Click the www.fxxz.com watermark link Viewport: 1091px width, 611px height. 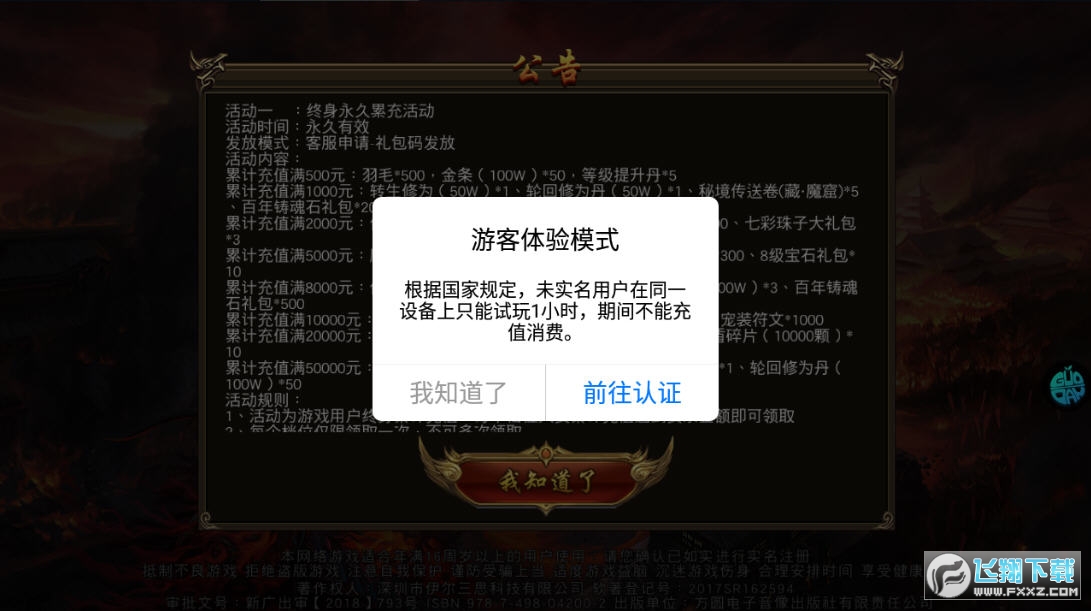(1025, 592)
